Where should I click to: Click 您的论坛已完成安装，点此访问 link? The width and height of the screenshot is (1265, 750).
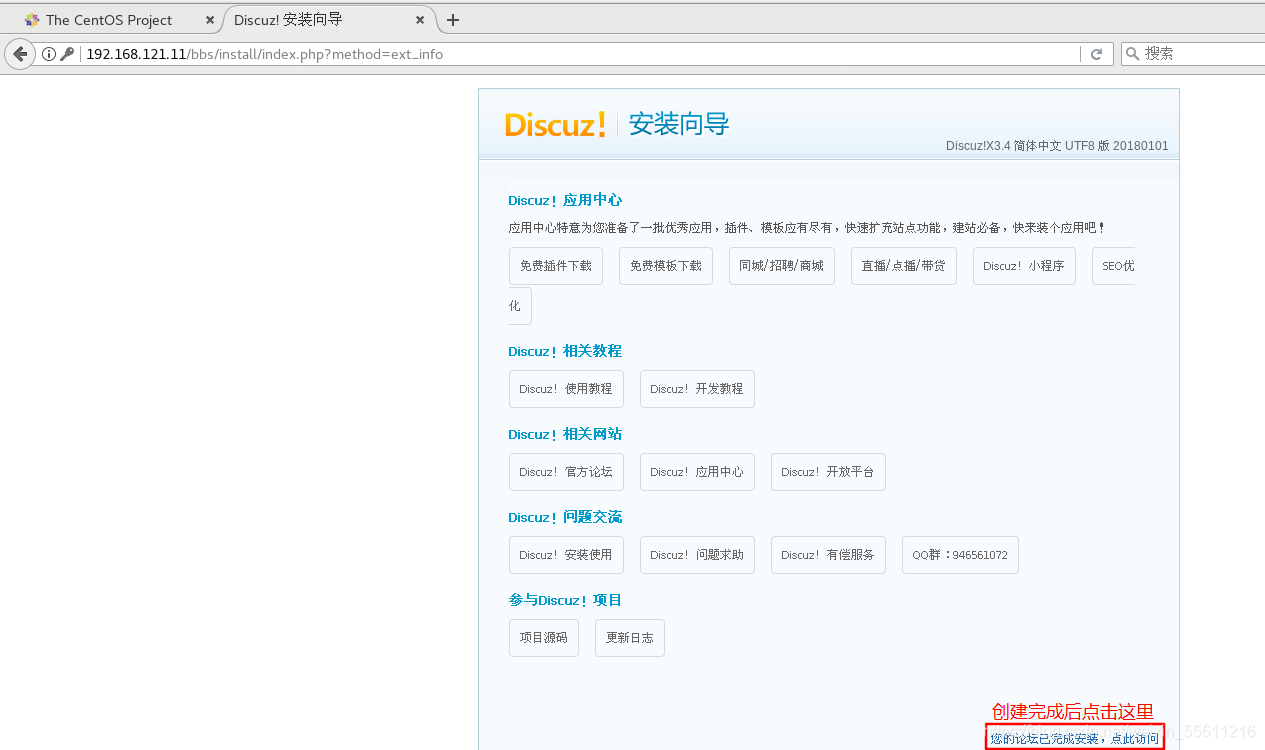click(1075, 738)
